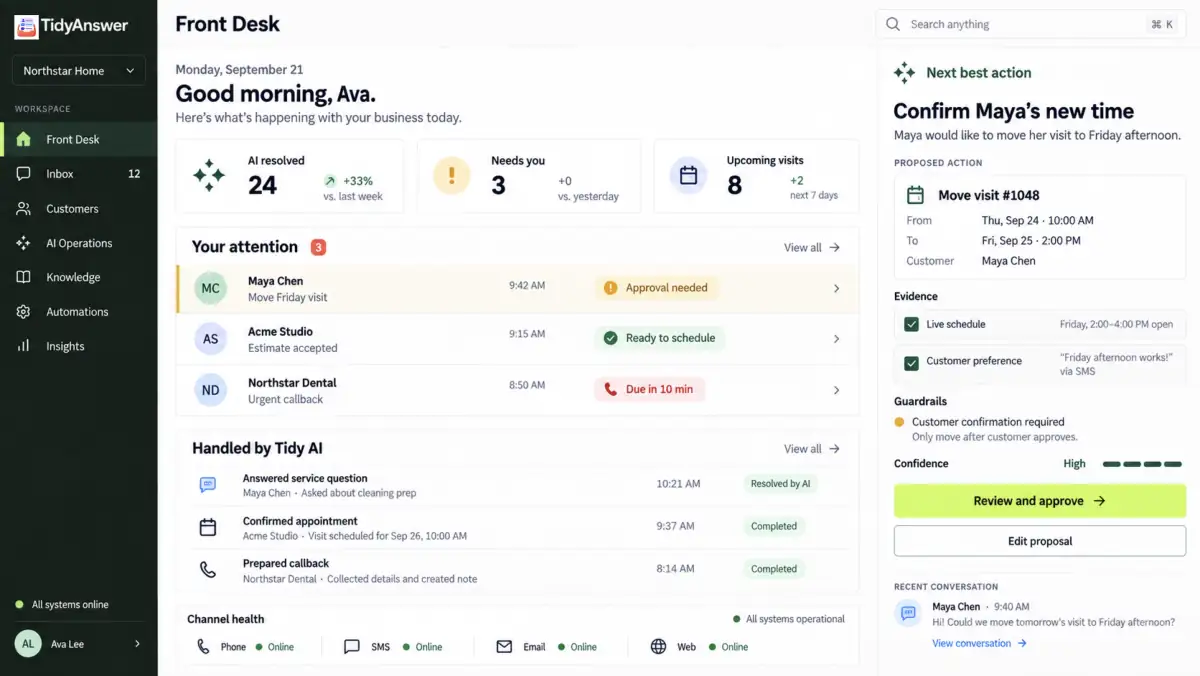Expand Acme Studio row chevron
The height and width of the screenshot is (676, 1200).
[x=837, y=339]
